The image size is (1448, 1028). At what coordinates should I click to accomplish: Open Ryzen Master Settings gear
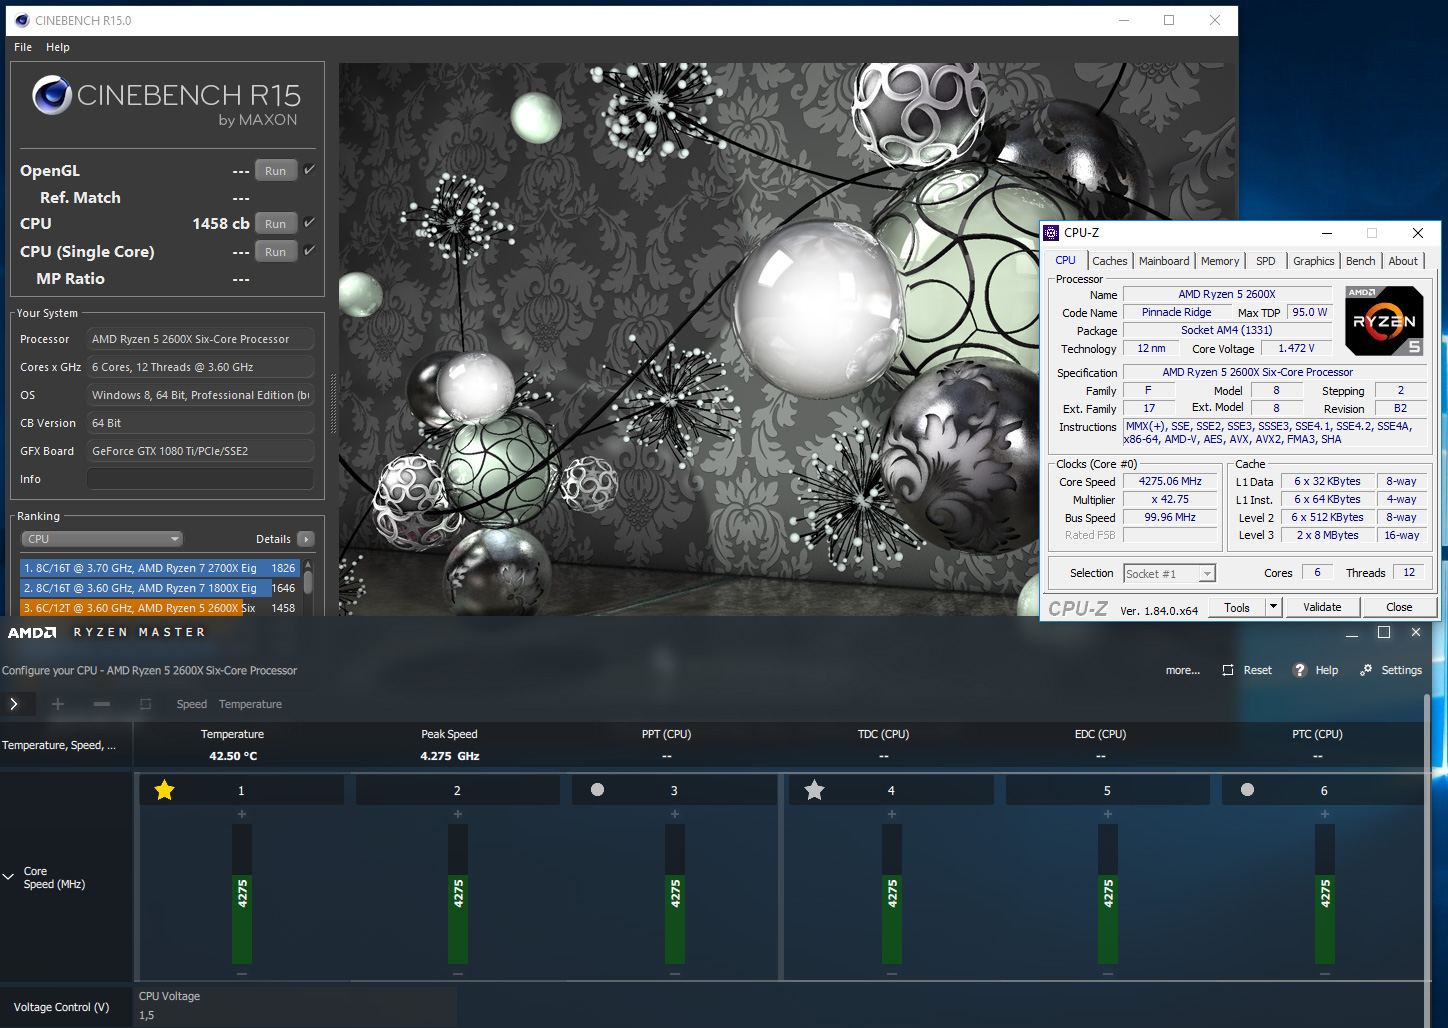1365,670
